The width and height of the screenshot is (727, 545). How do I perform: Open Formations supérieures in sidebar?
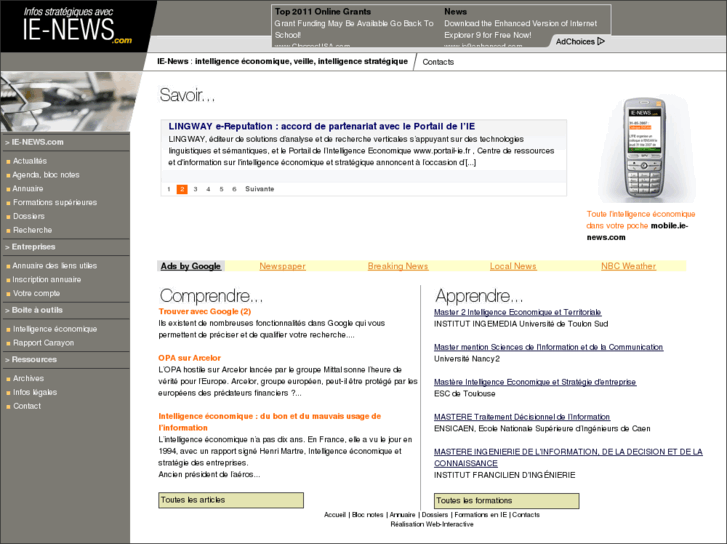[55, 202]
